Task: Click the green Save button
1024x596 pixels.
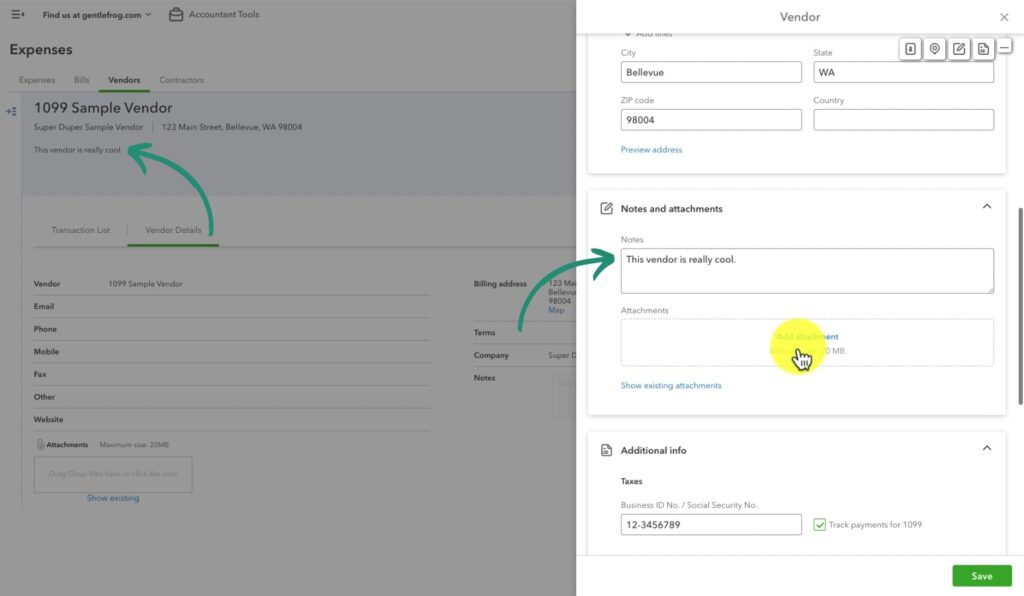Action: tap(981, 575)
